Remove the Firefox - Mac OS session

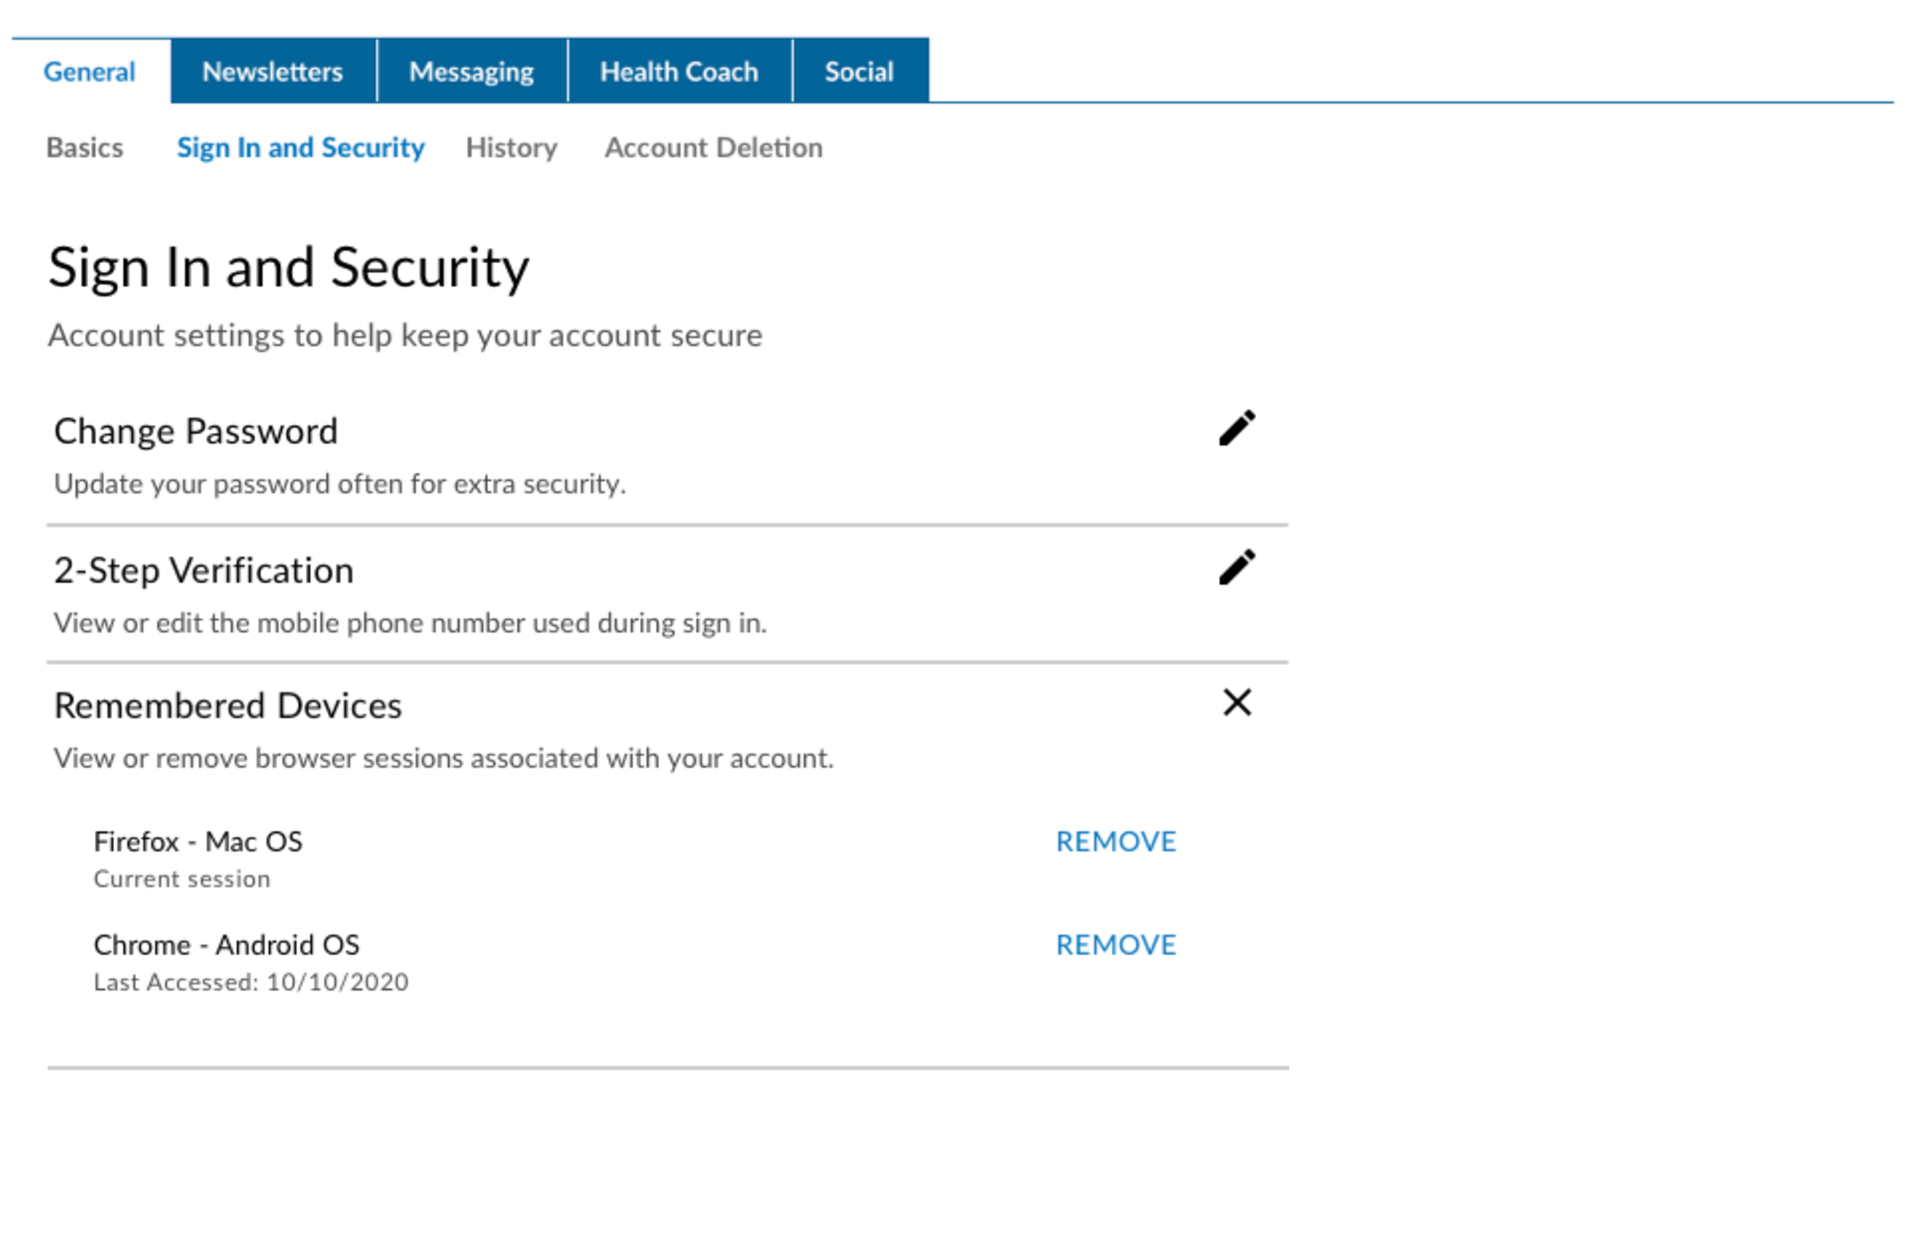(1116, 842)
